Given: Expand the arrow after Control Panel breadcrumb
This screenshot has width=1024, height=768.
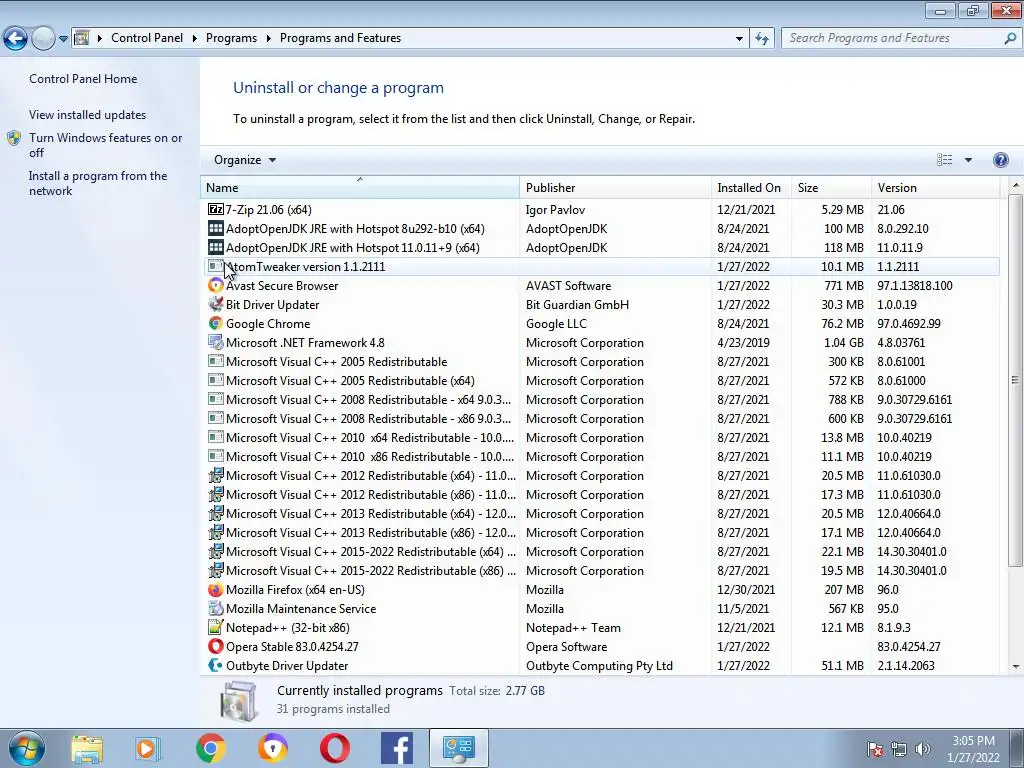Looking at the screenshot, I should [195, 39].
